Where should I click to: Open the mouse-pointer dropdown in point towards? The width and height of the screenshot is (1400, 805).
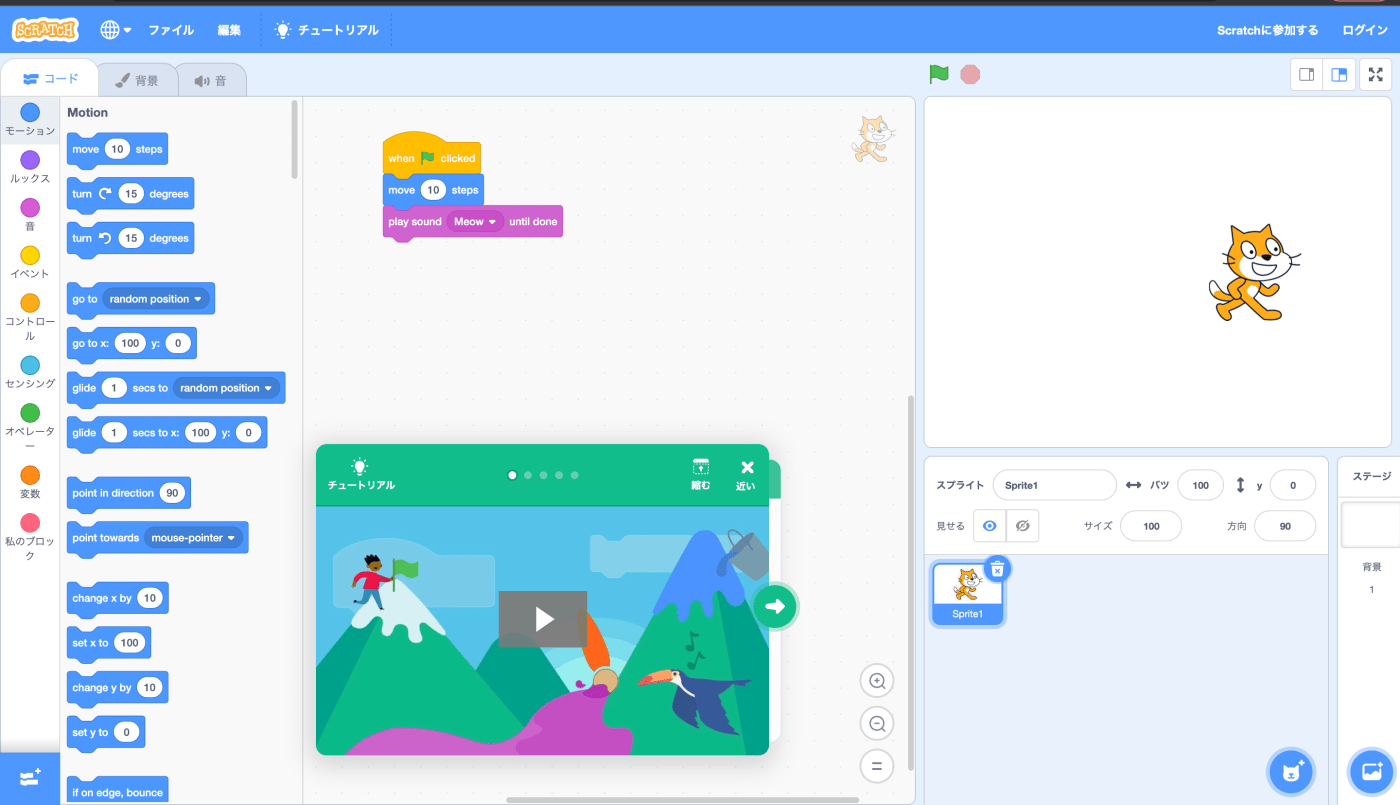pyautogui.click(x=232, y=538)
